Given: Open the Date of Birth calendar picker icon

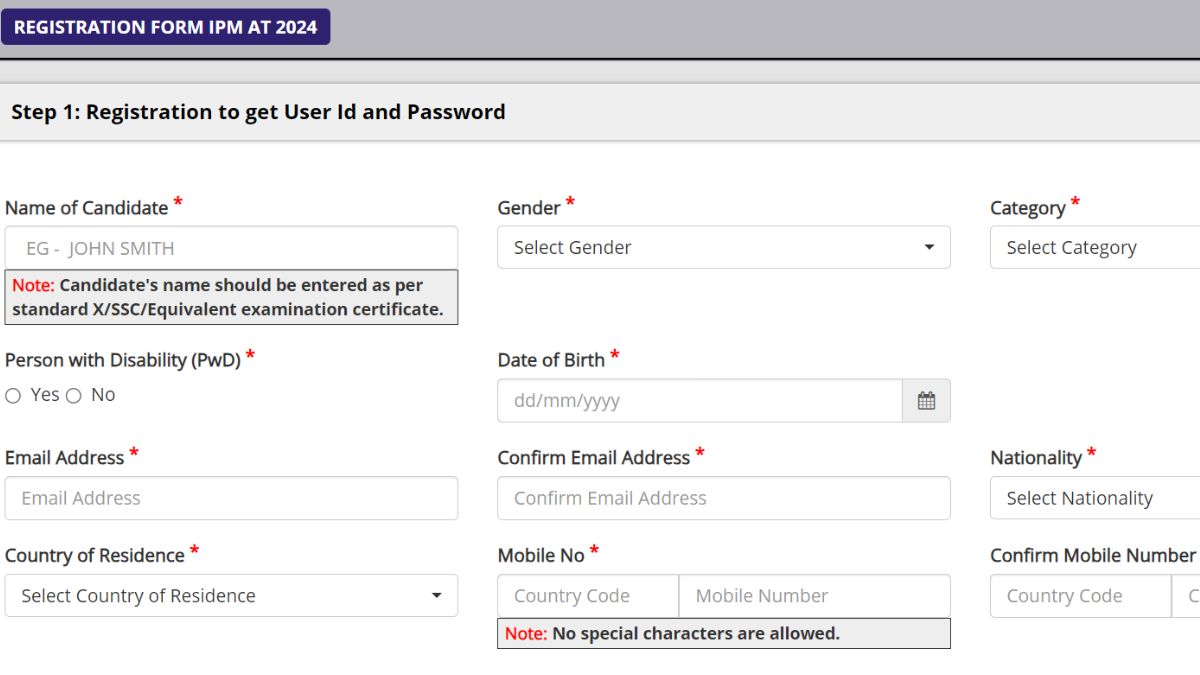Looking at the screenshot, I should tap(926, 400).
